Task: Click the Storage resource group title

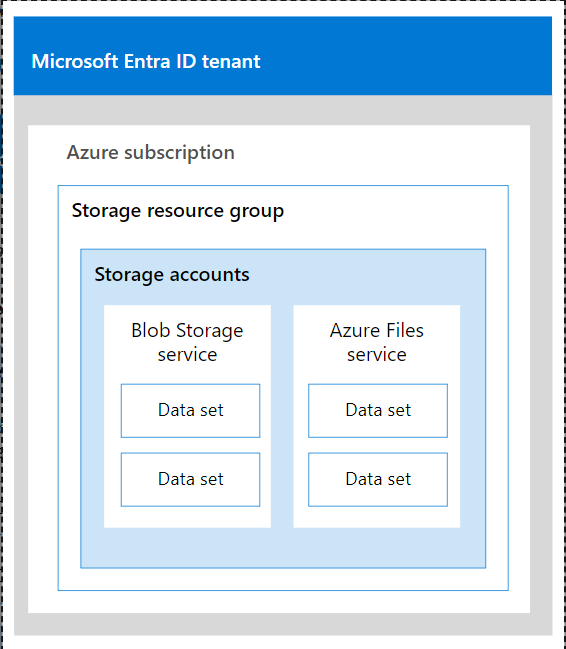Action: pyautogui.click(x=178, y=211)
